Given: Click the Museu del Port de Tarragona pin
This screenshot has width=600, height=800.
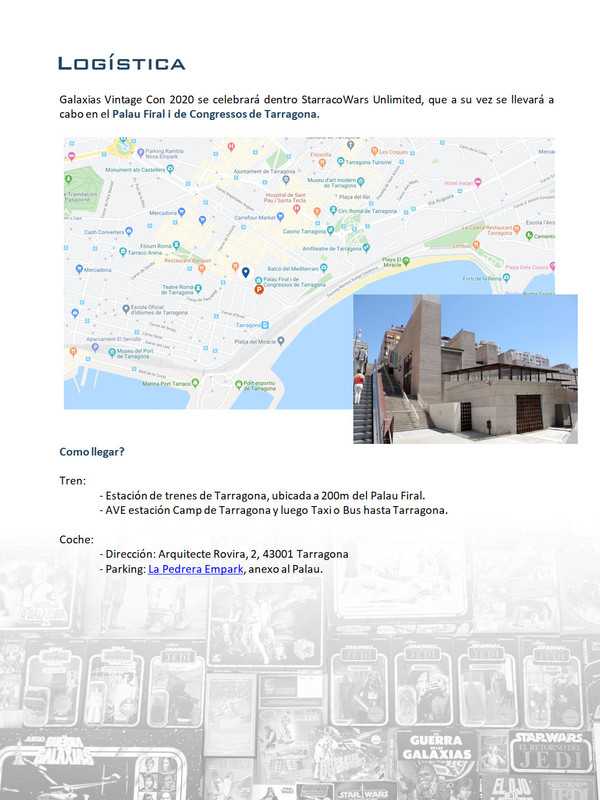Looking at the screenshot, I should (x=112, y=353).
